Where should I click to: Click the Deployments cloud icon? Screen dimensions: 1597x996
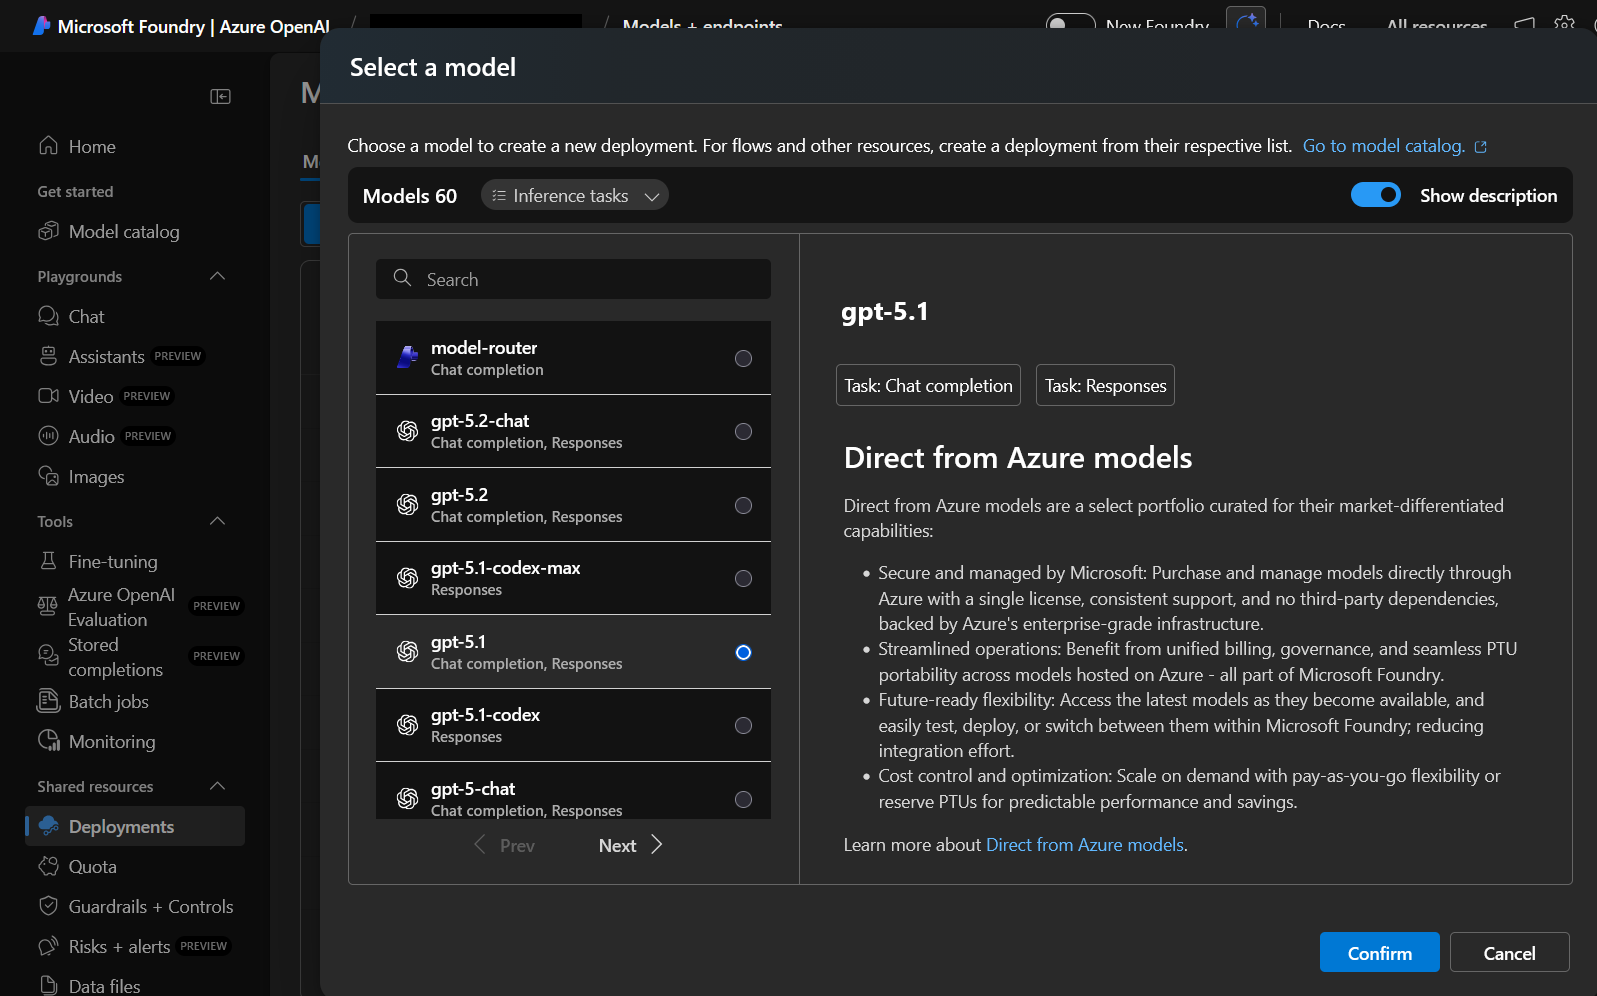click(x=48, y=826)
